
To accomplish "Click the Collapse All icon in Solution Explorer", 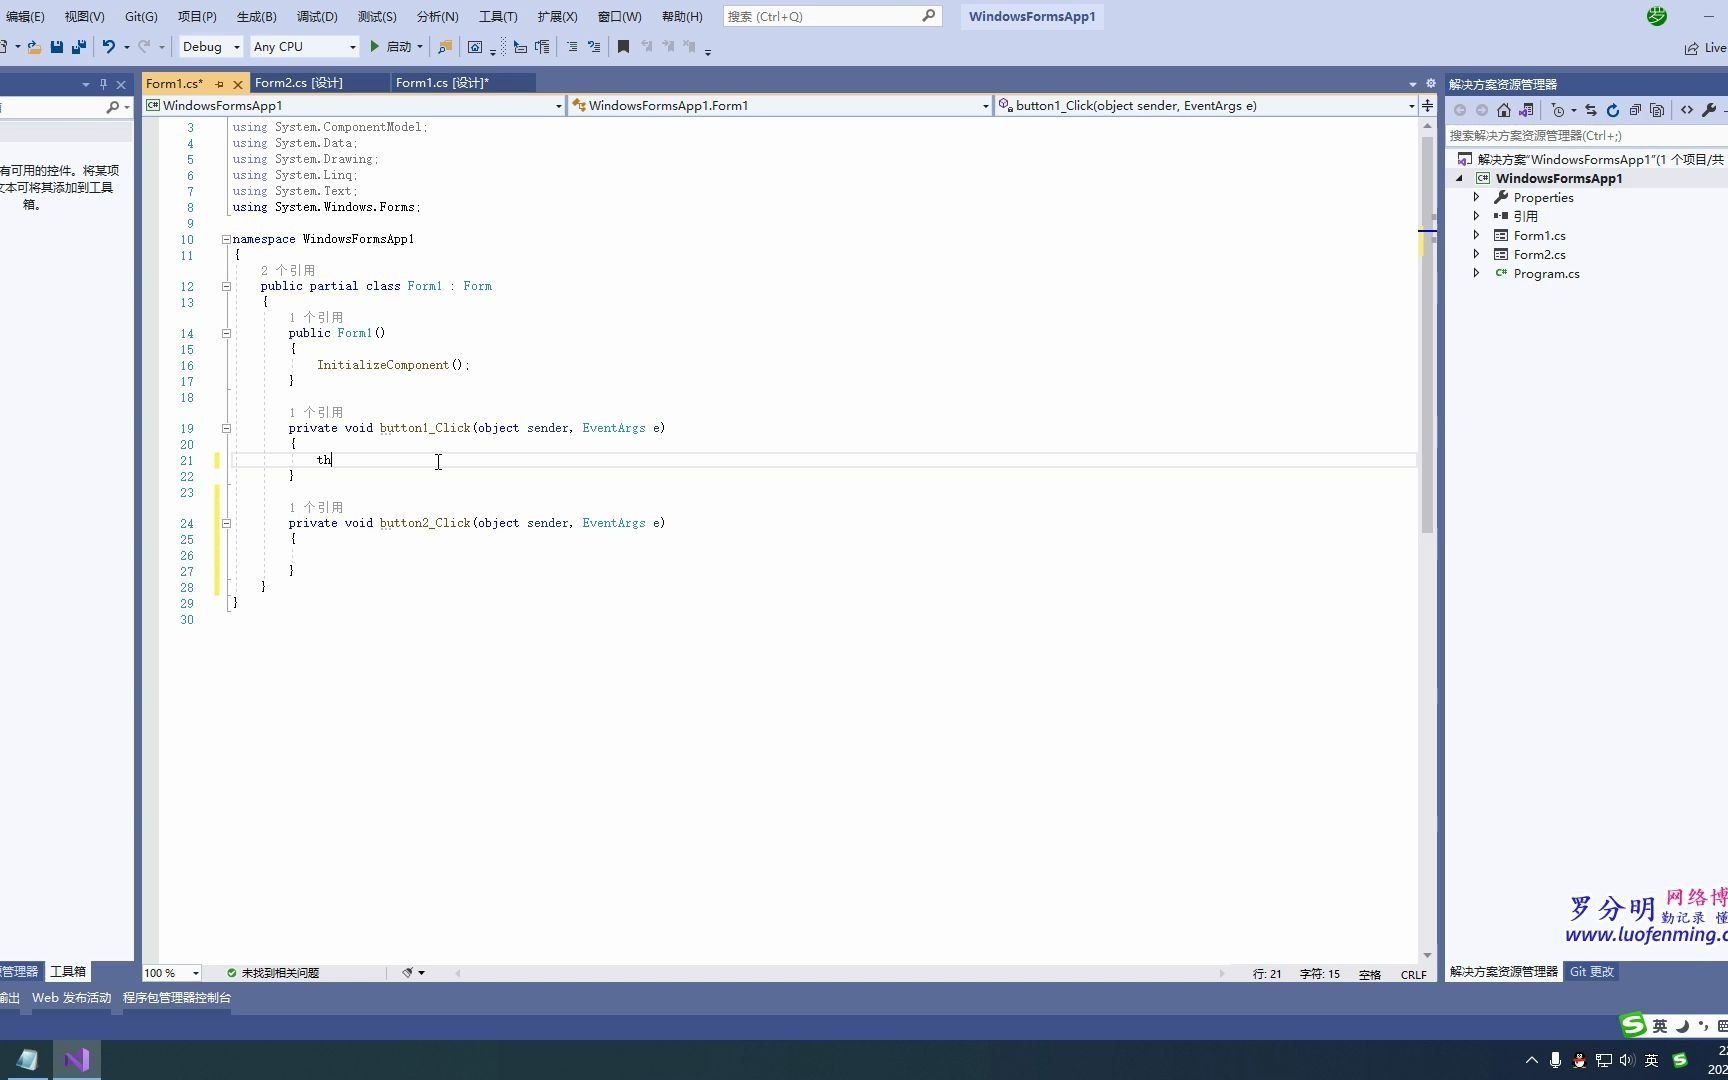I will (x=1636, y=110).
